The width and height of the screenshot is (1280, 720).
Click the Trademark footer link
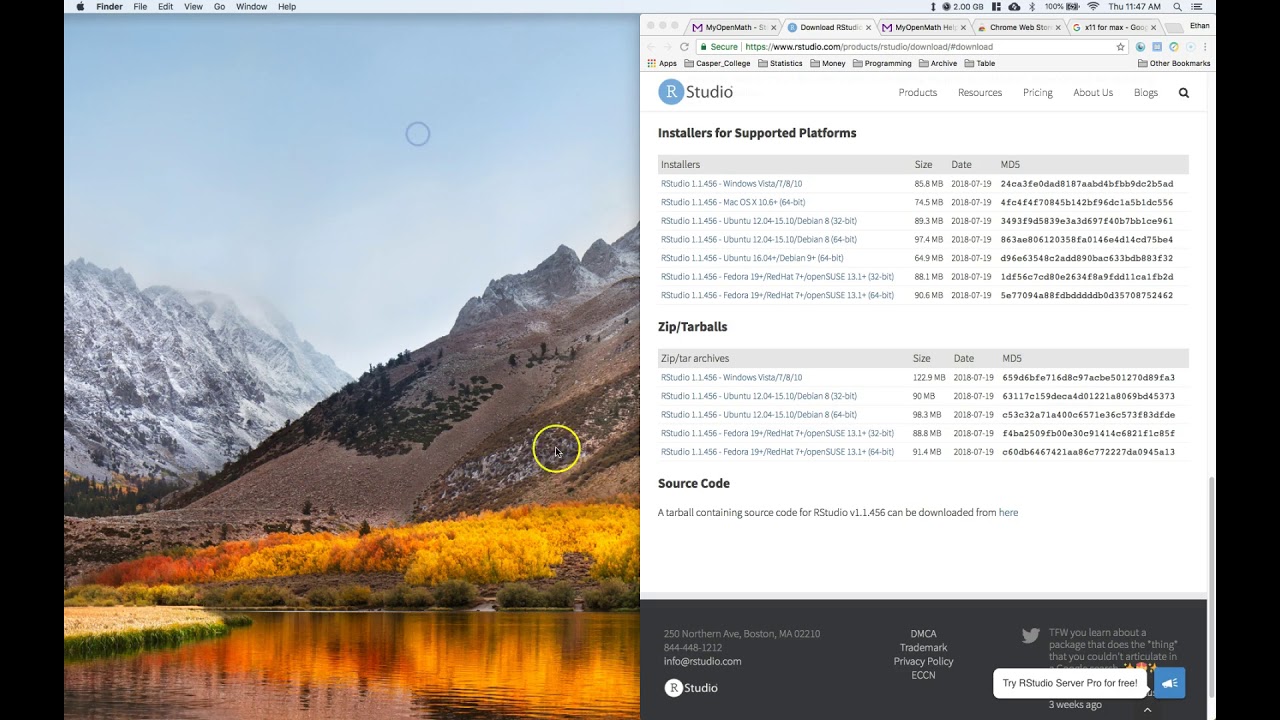pyautogui.click(x=923, y=648)
